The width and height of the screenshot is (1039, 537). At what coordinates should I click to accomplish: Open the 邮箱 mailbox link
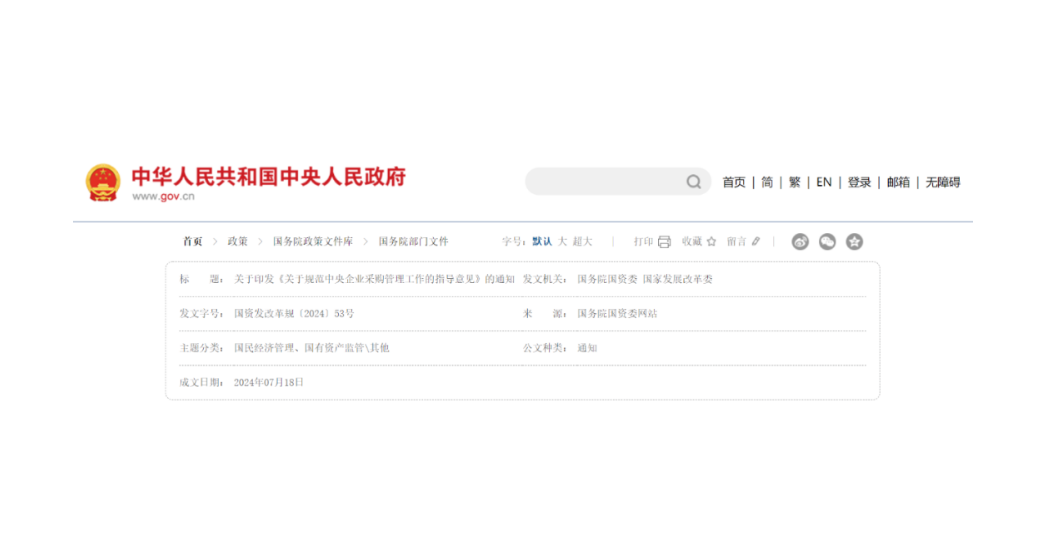pos(898,182)
